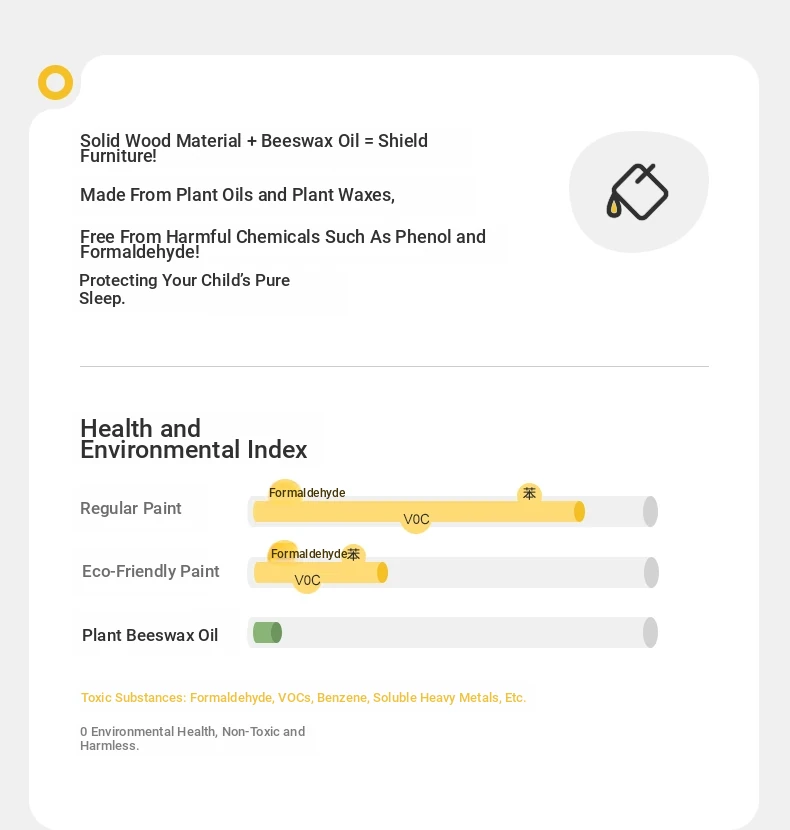Image resolution: width=790 pixels, height=830 pixels.
Task: Click the VOC bubble on Eco-Friendly Paint bar
Action: (x=307, y=580)
